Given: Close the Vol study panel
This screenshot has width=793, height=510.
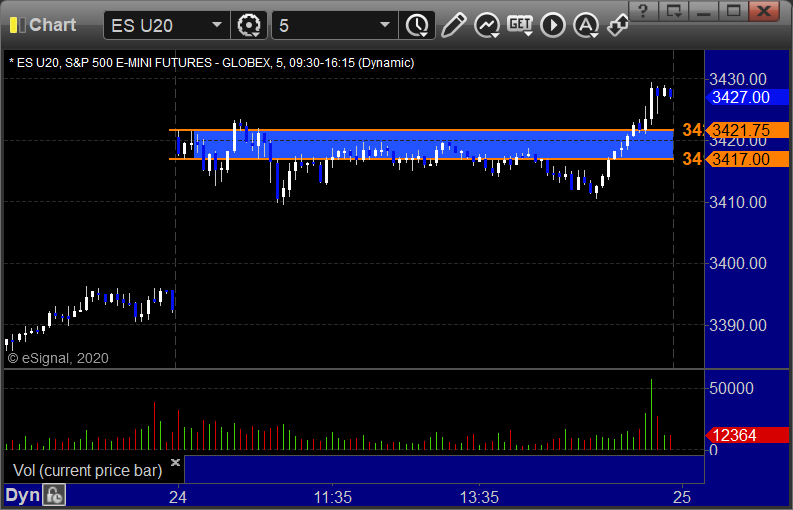Looking at the screenshot, I should click(175, 462).
